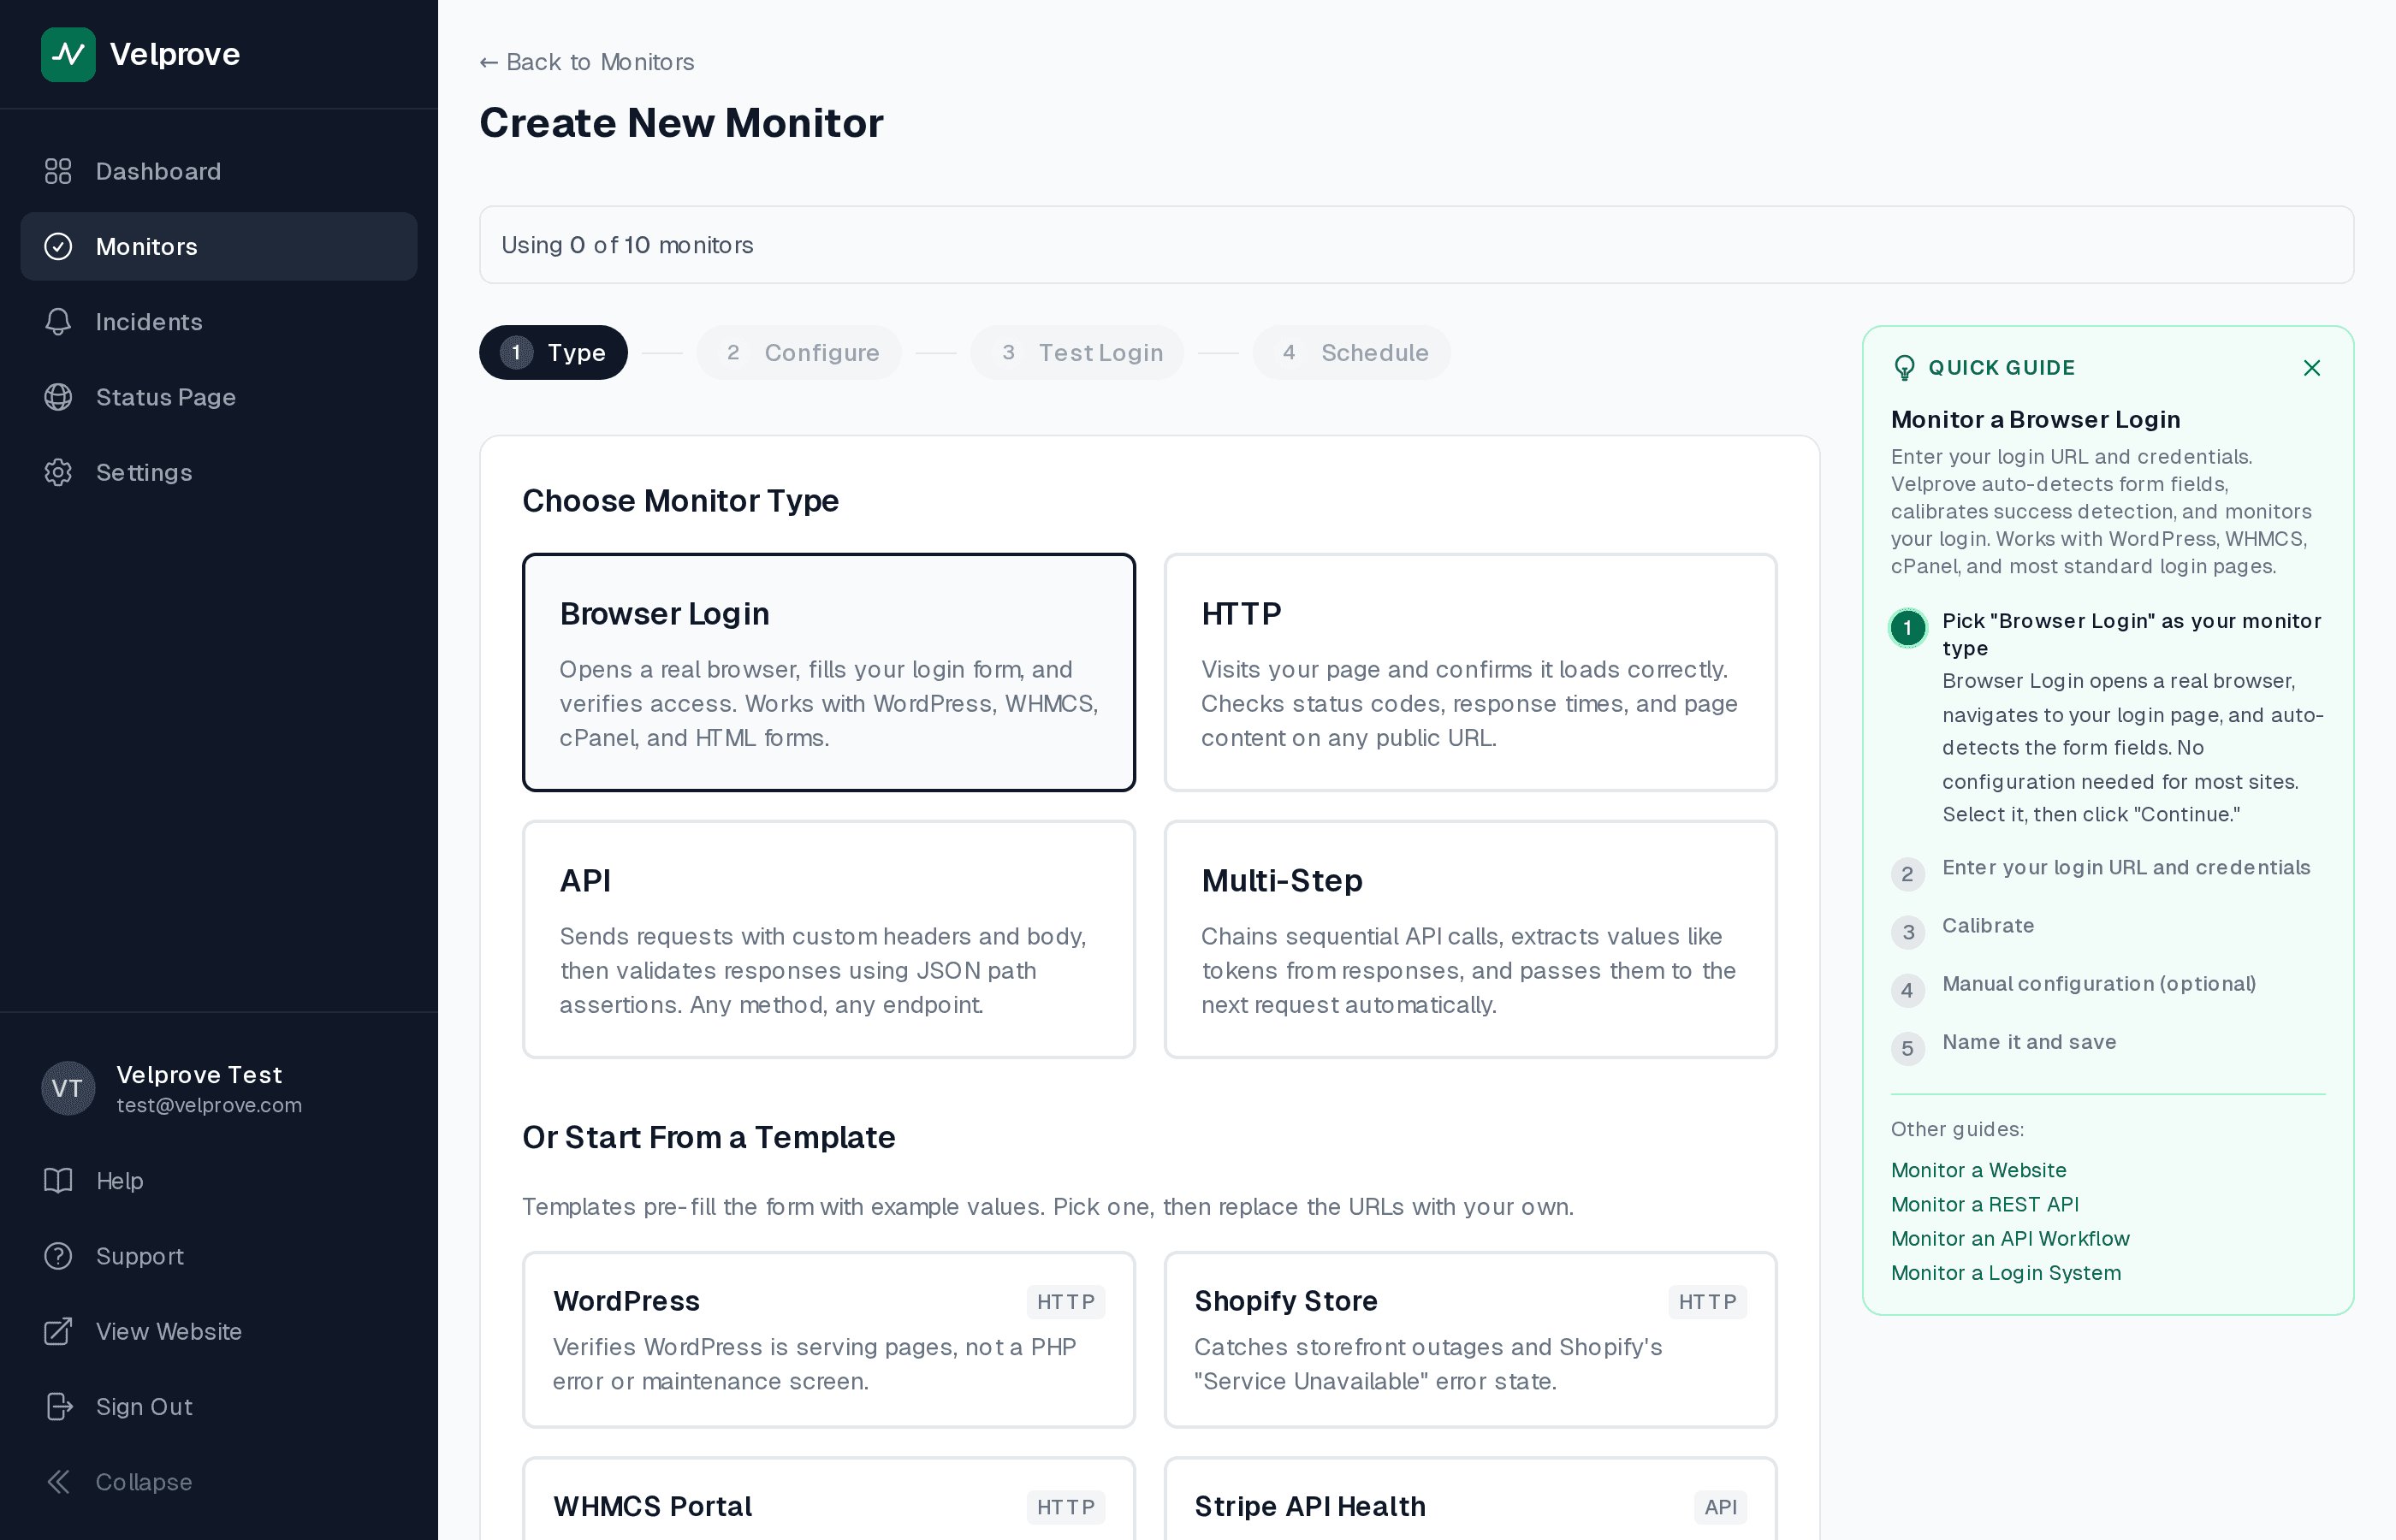The height and width of the screenshot is (1540, 2396).
Task: Click the View Website external link icon
Action: point(58,1331)
